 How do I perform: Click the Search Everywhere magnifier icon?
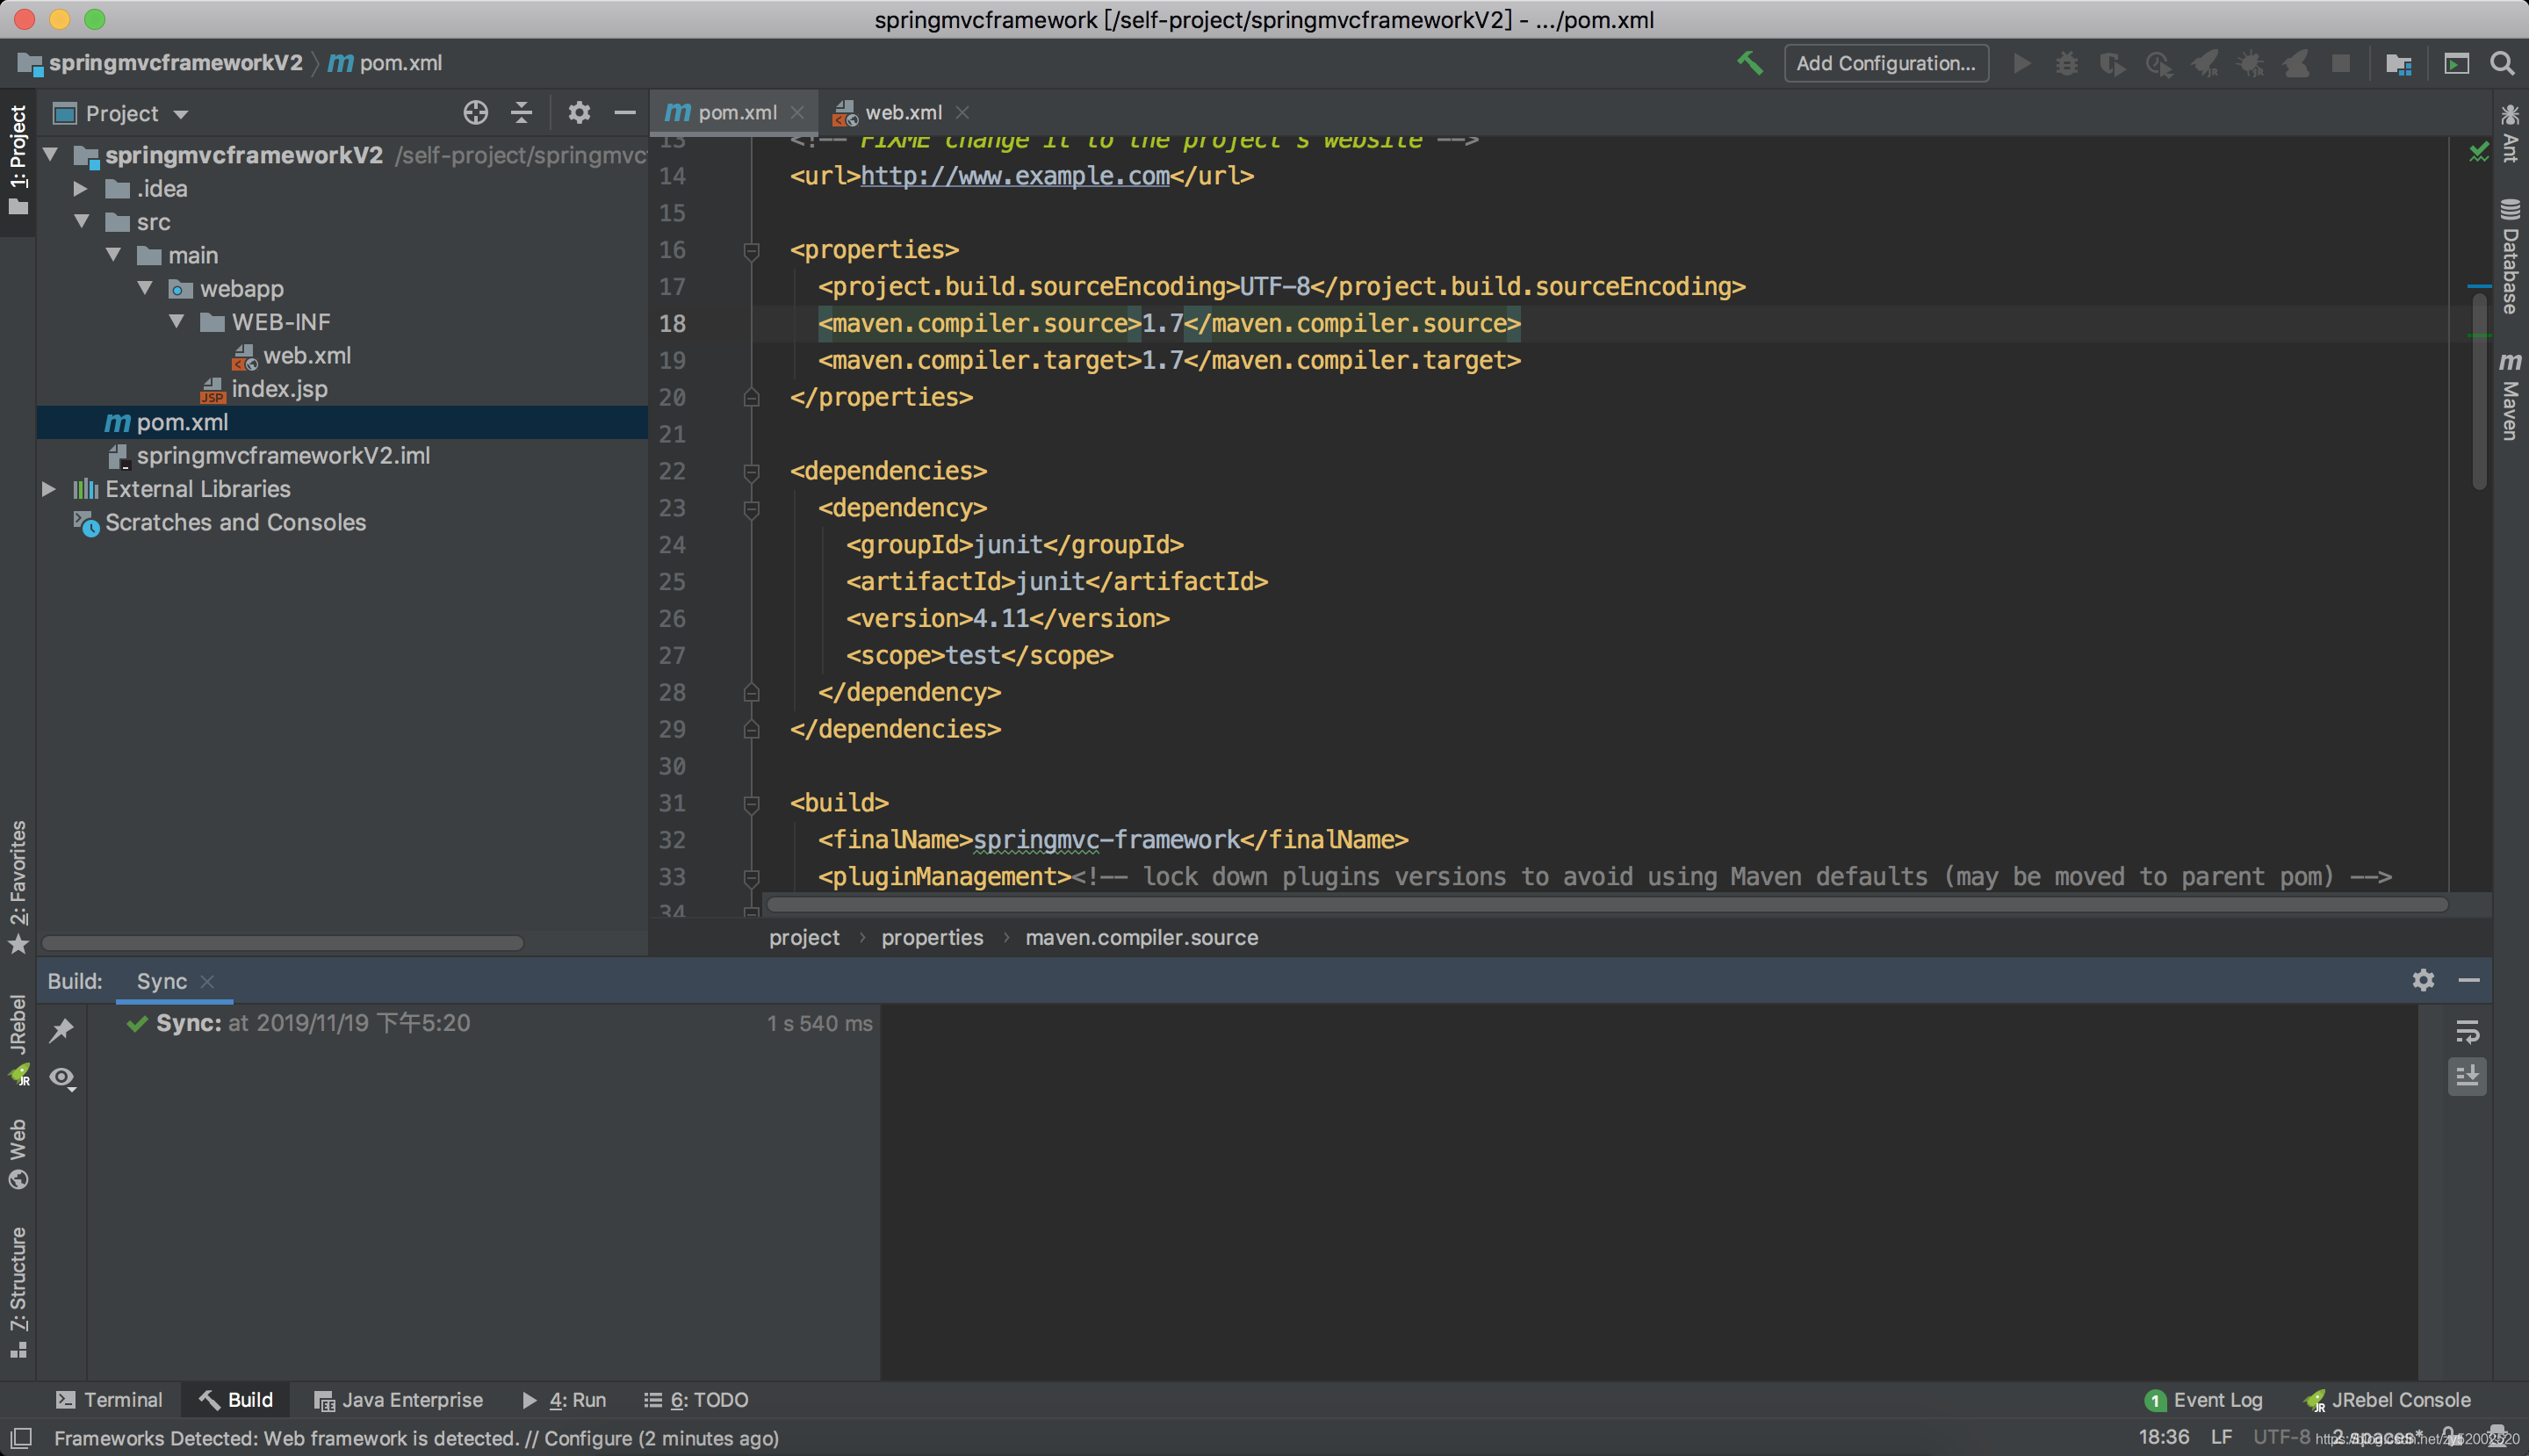2502,63
